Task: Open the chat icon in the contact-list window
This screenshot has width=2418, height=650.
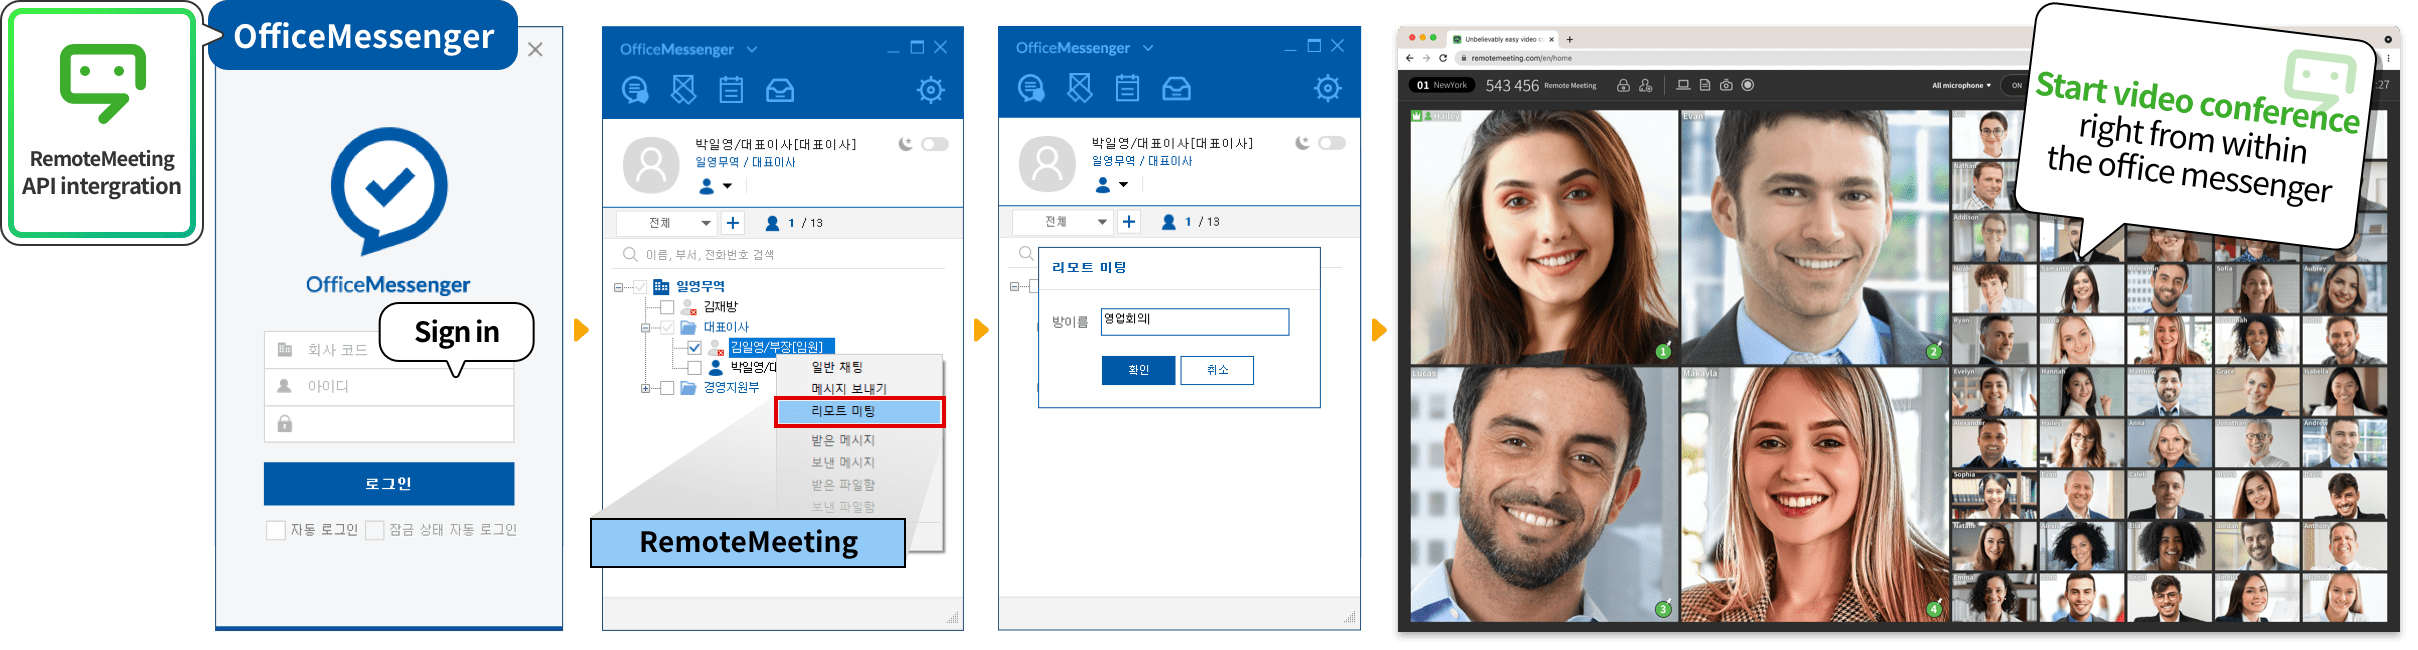Action: [635, 90]
